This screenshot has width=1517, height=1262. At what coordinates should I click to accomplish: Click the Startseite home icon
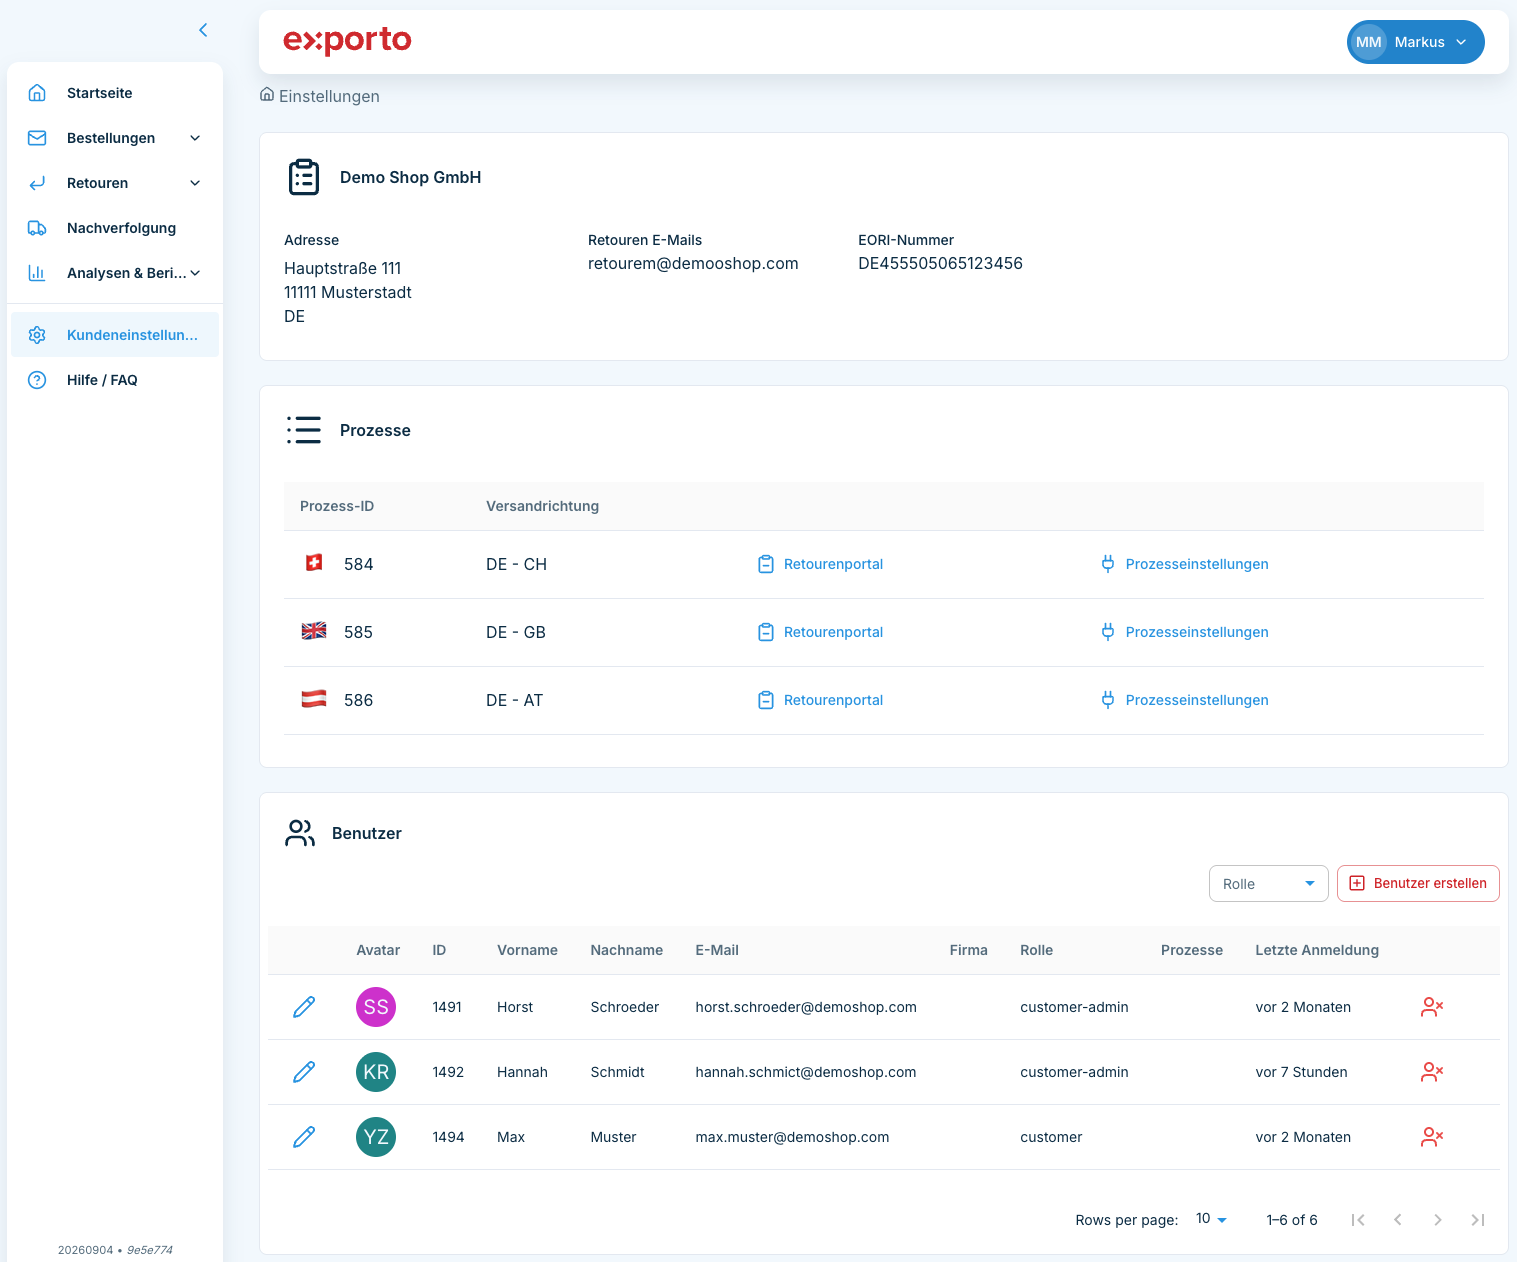37,93
